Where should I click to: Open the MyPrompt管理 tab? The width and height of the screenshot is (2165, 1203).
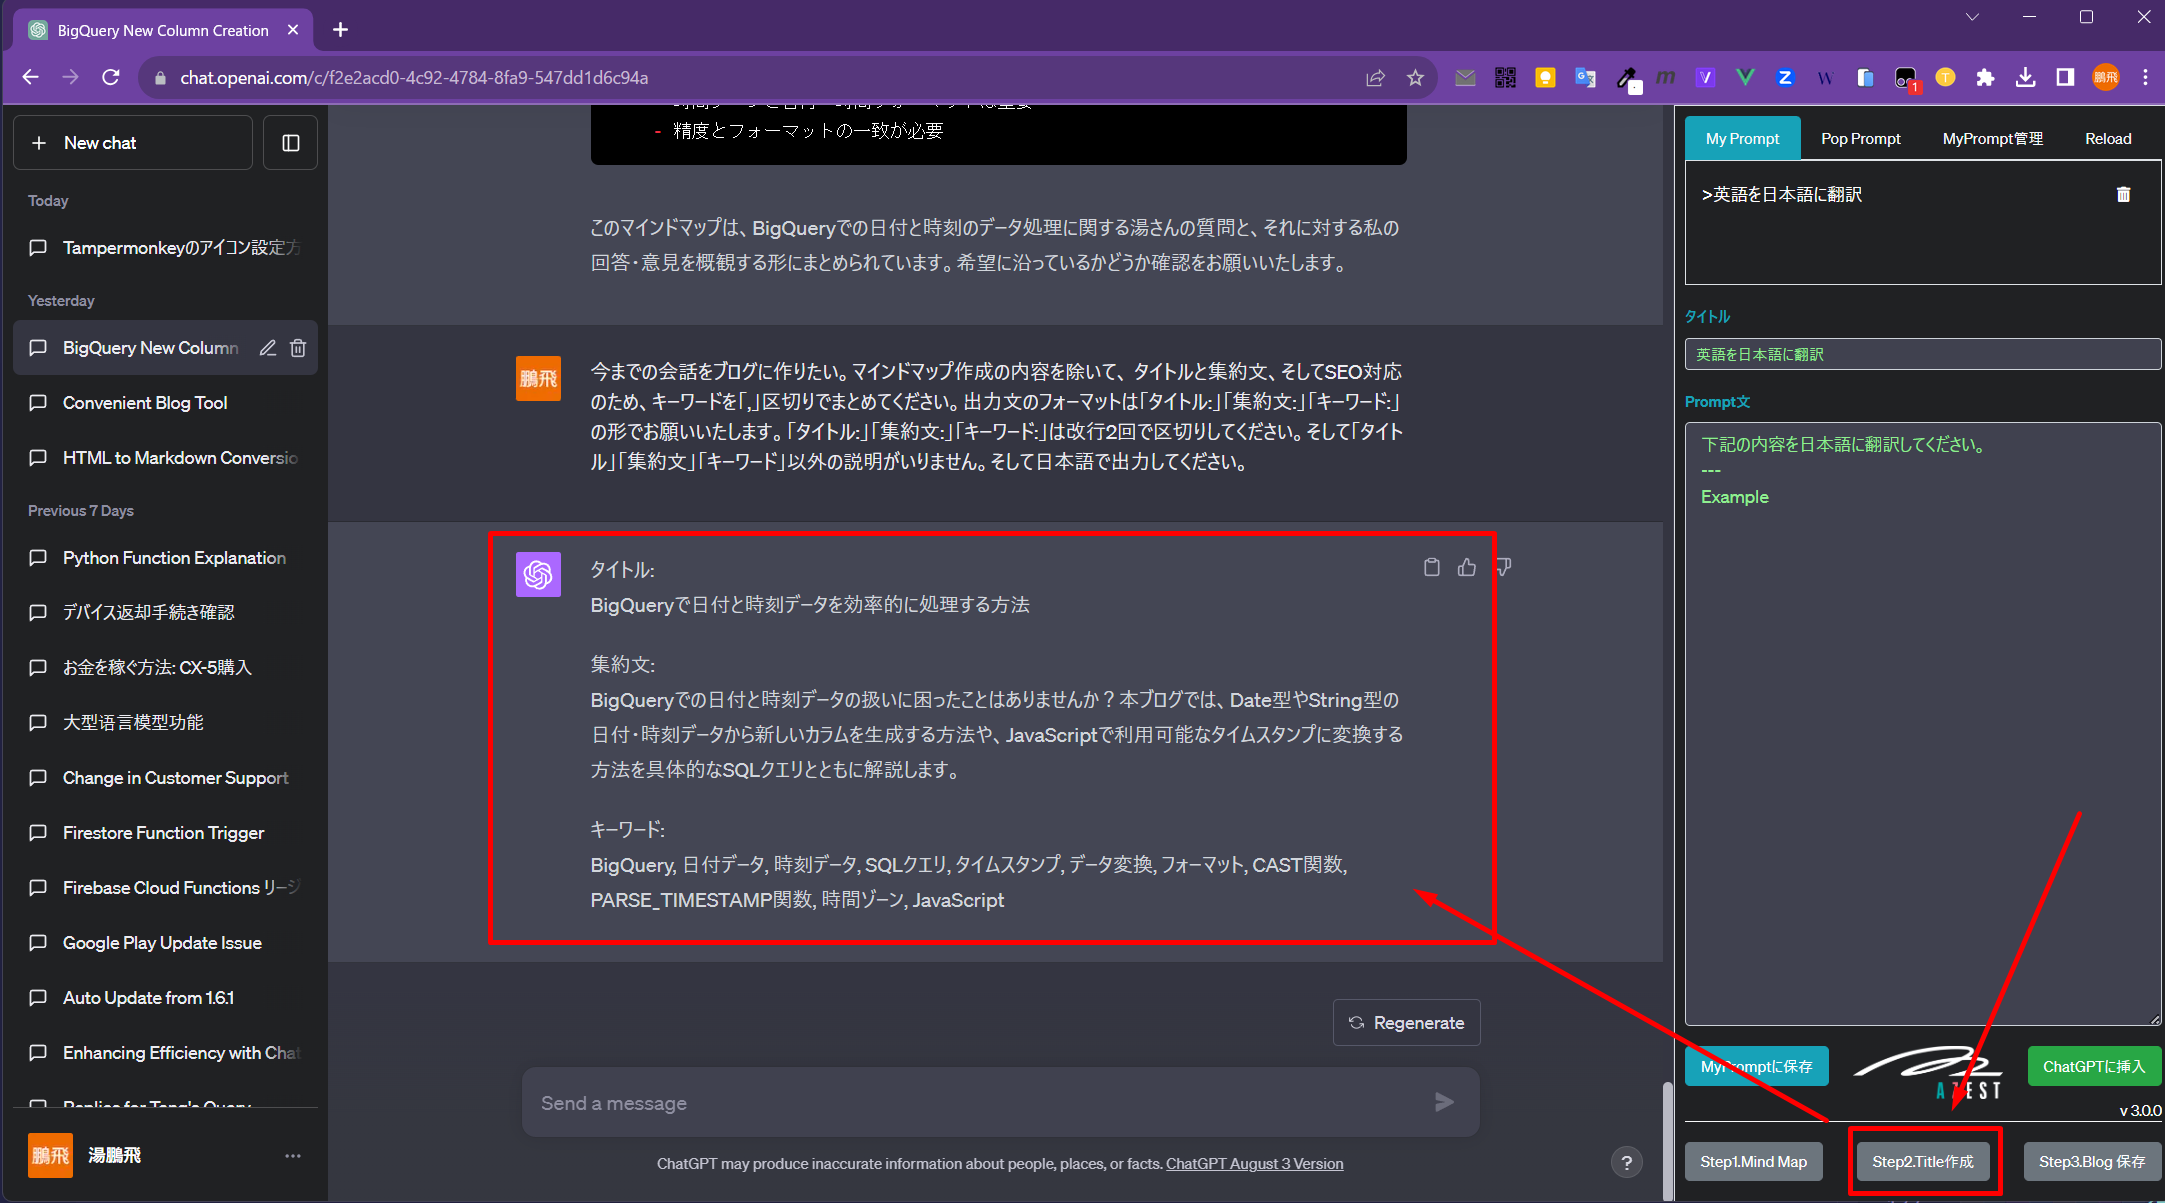(x=1992, y=139)
